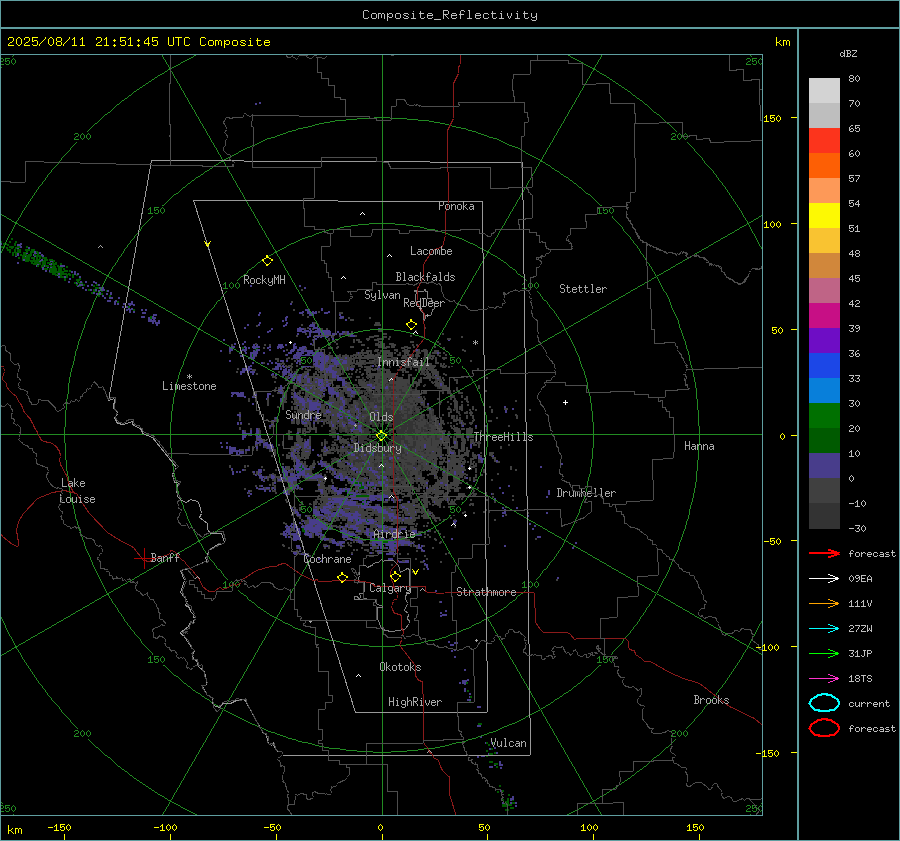Click the Hanna label
This screenshot has height=841, width=900.
(x=699, y=446)
